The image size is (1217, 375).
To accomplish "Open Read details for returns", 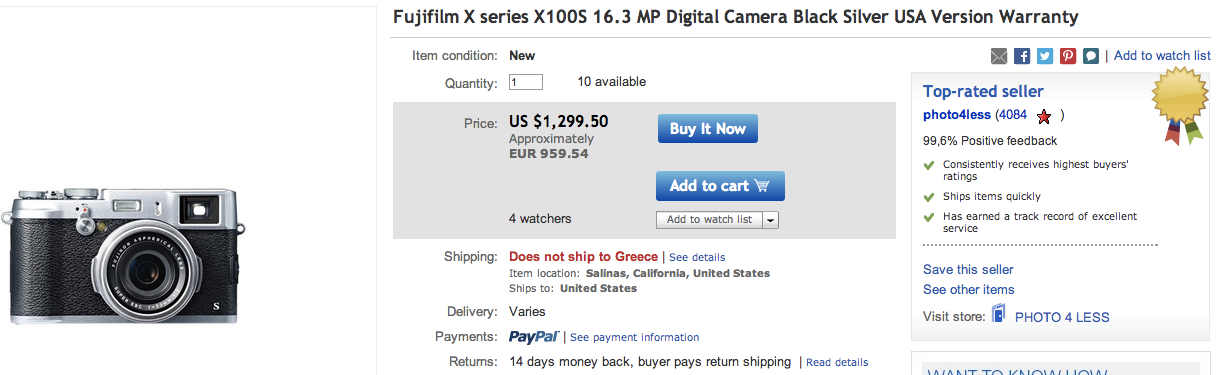I will click(837, 363).
